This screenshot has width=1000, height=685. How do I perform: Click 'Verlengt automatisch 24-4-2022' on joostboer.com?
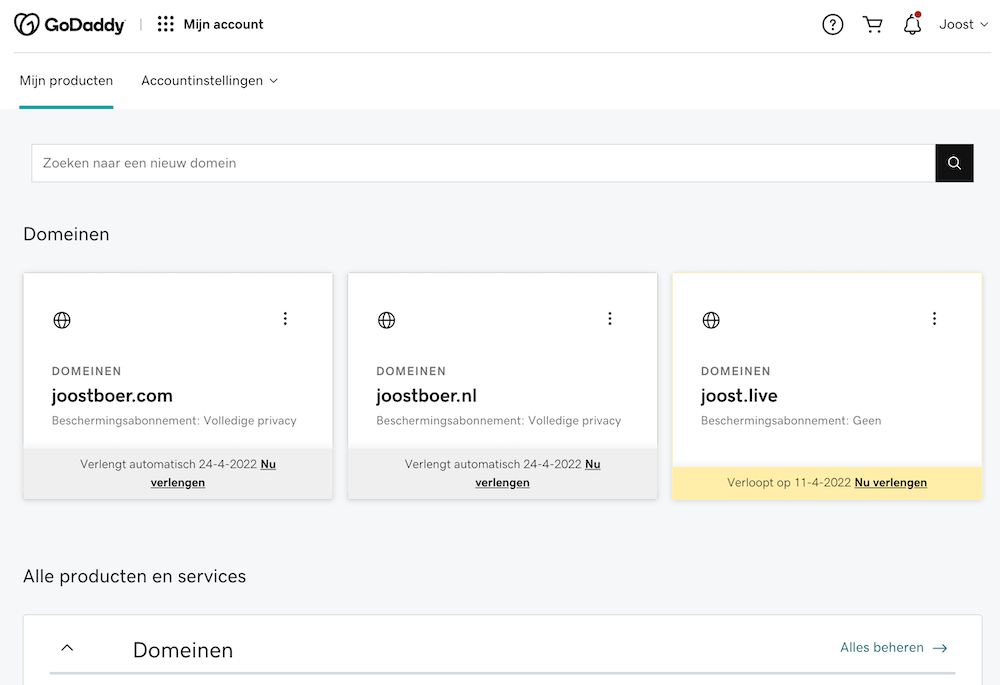168,464
